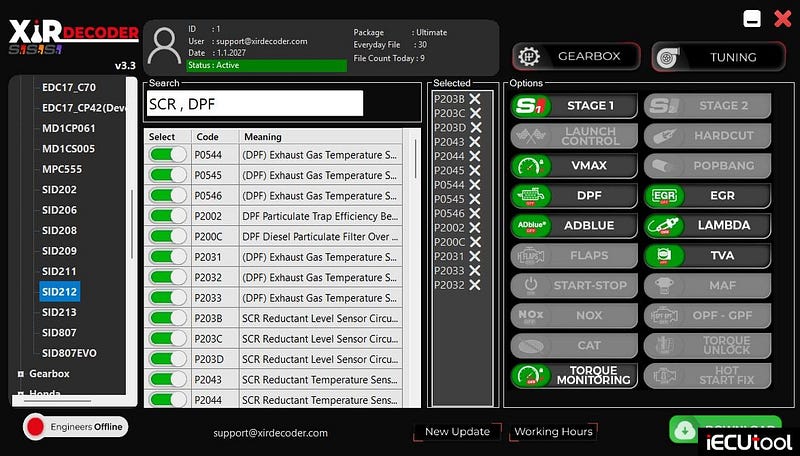This screenshot has height=456, width=800.
Task: Click the Stage 2 icon
Action: 663,106
